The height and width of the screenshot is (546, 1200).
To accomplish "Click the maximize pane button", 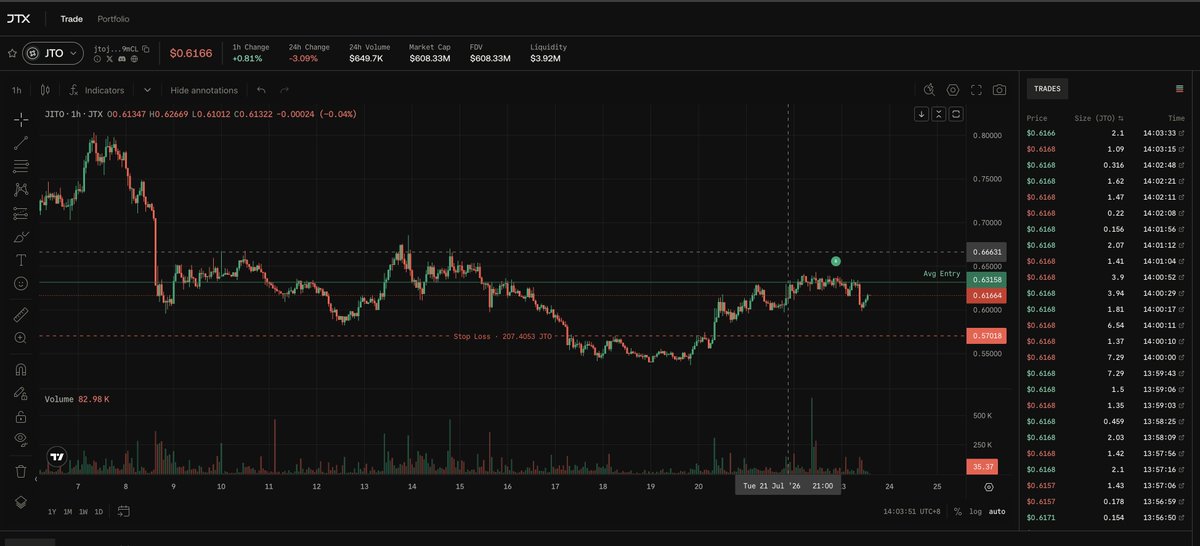I will 956,114.
